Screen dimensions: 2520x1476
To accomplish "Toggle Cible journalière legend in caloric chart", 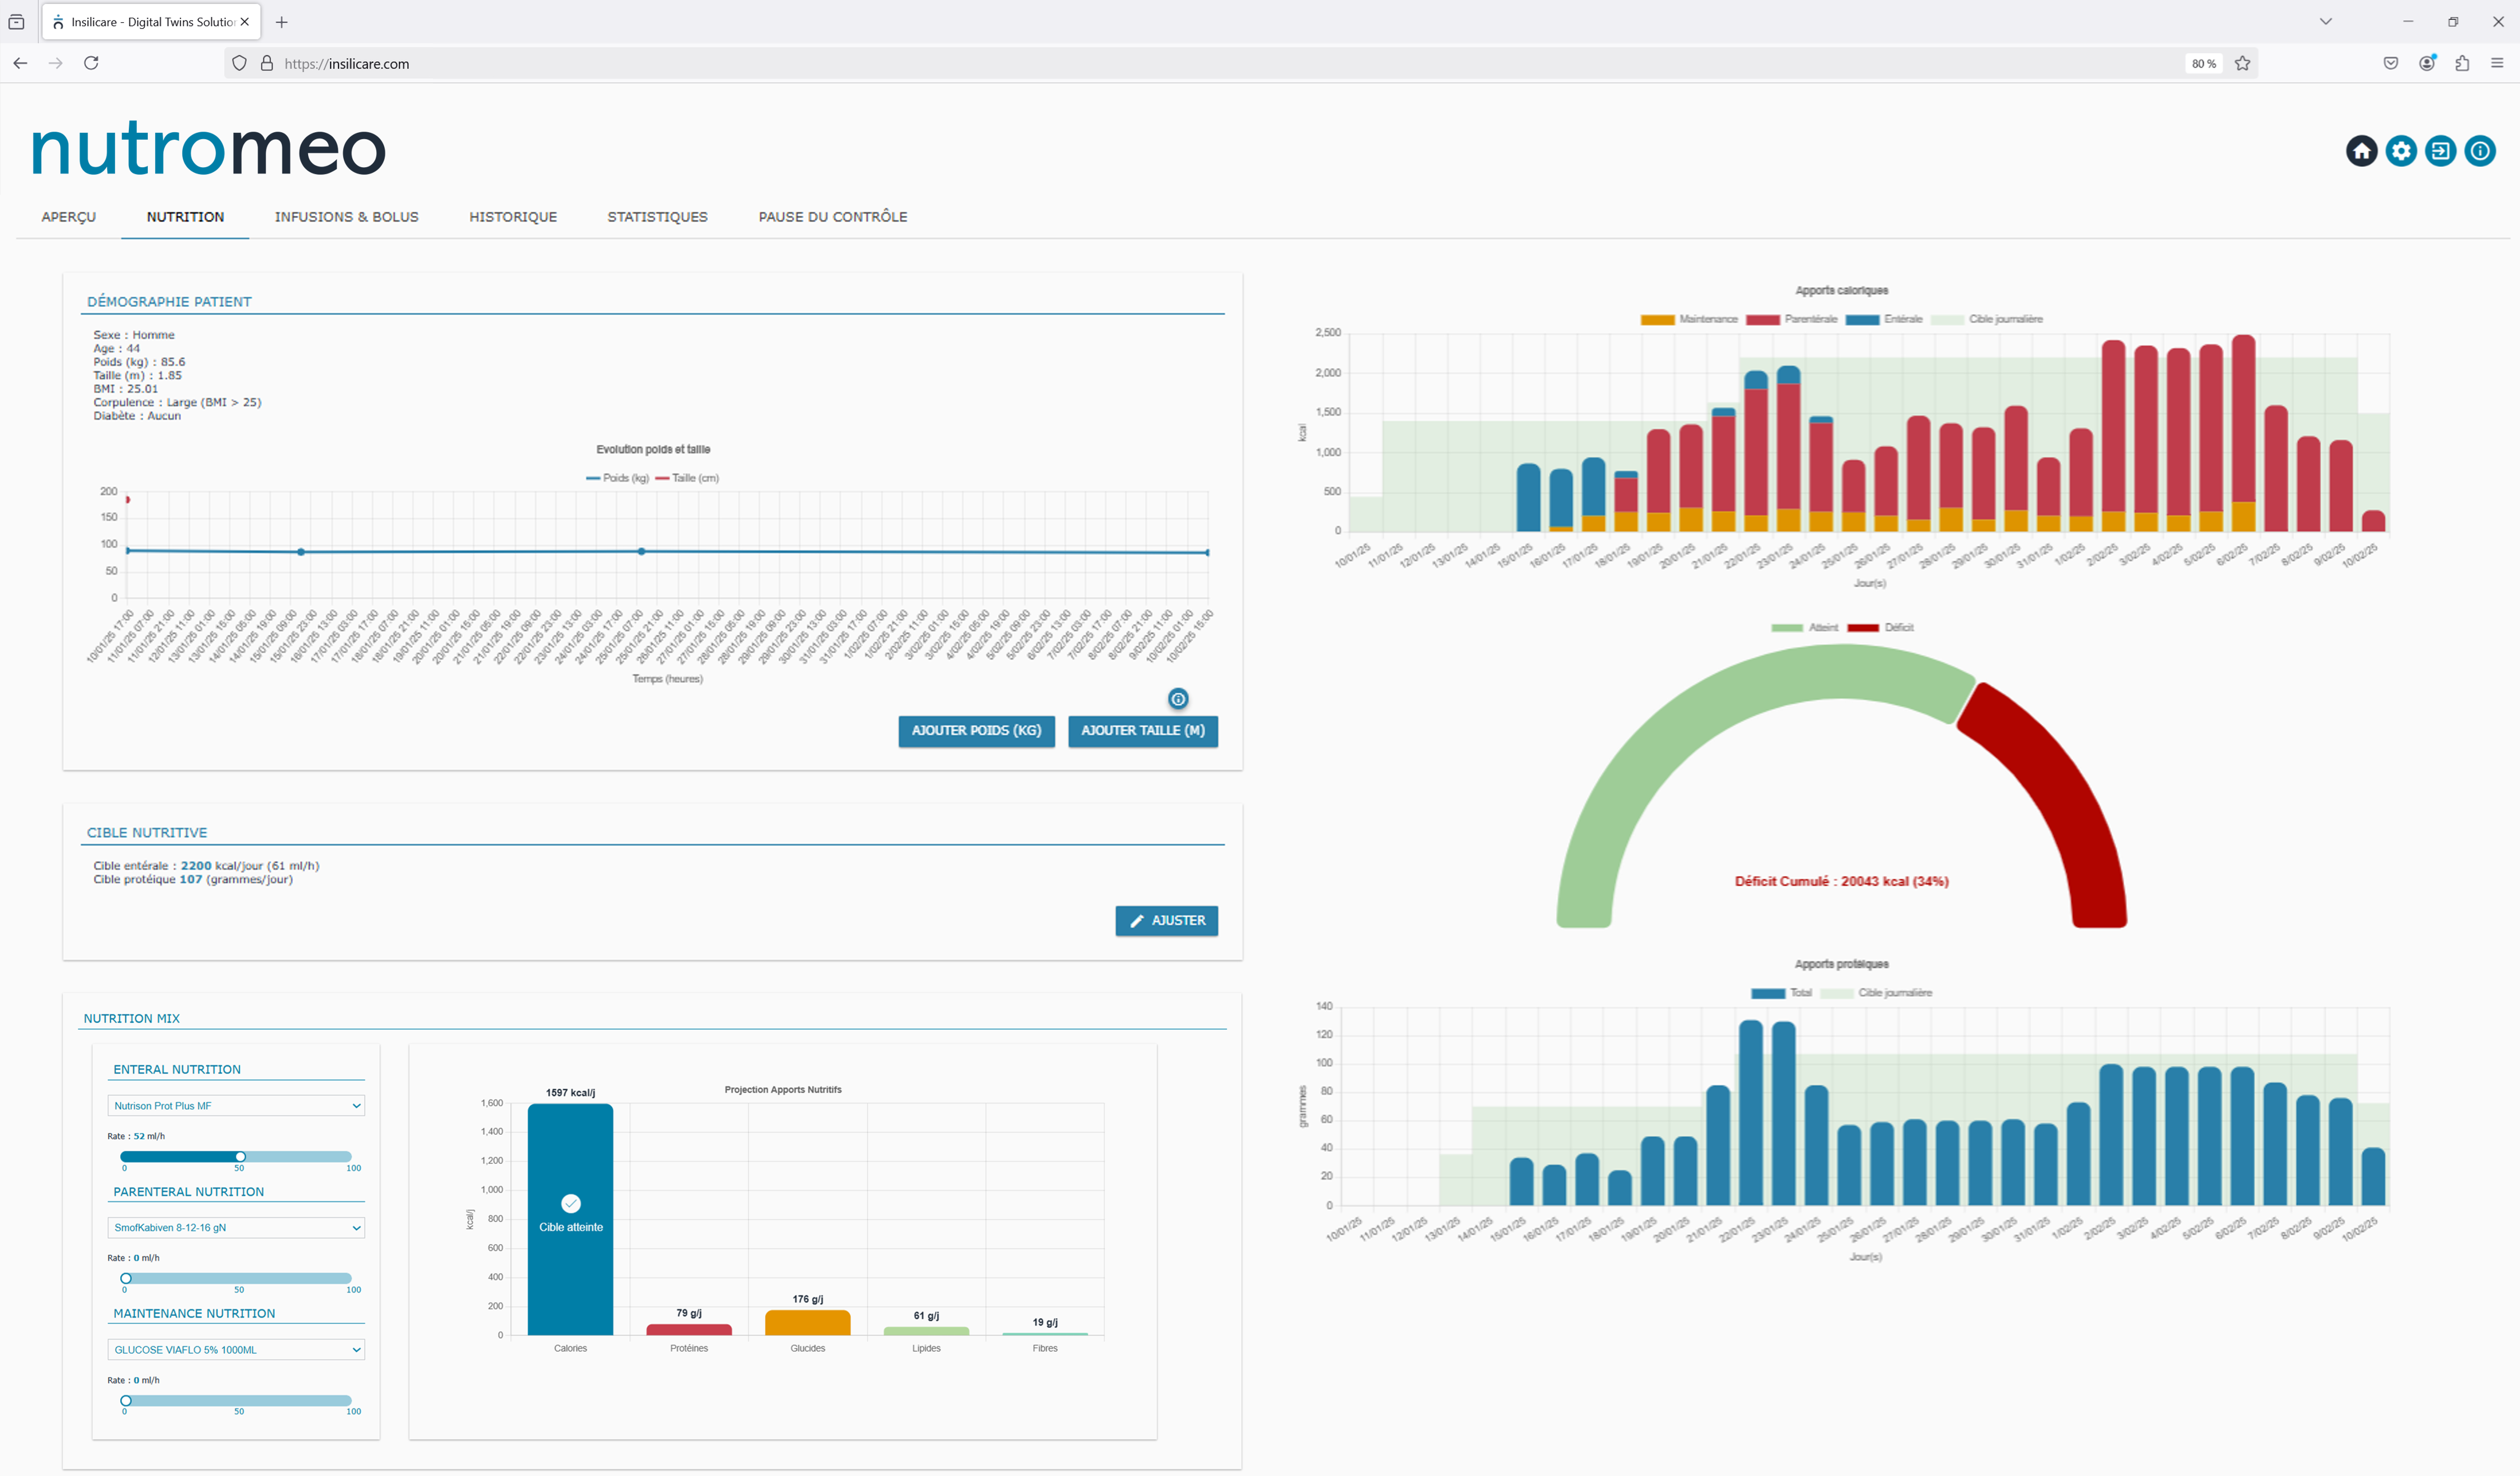I will point(1986,319).
